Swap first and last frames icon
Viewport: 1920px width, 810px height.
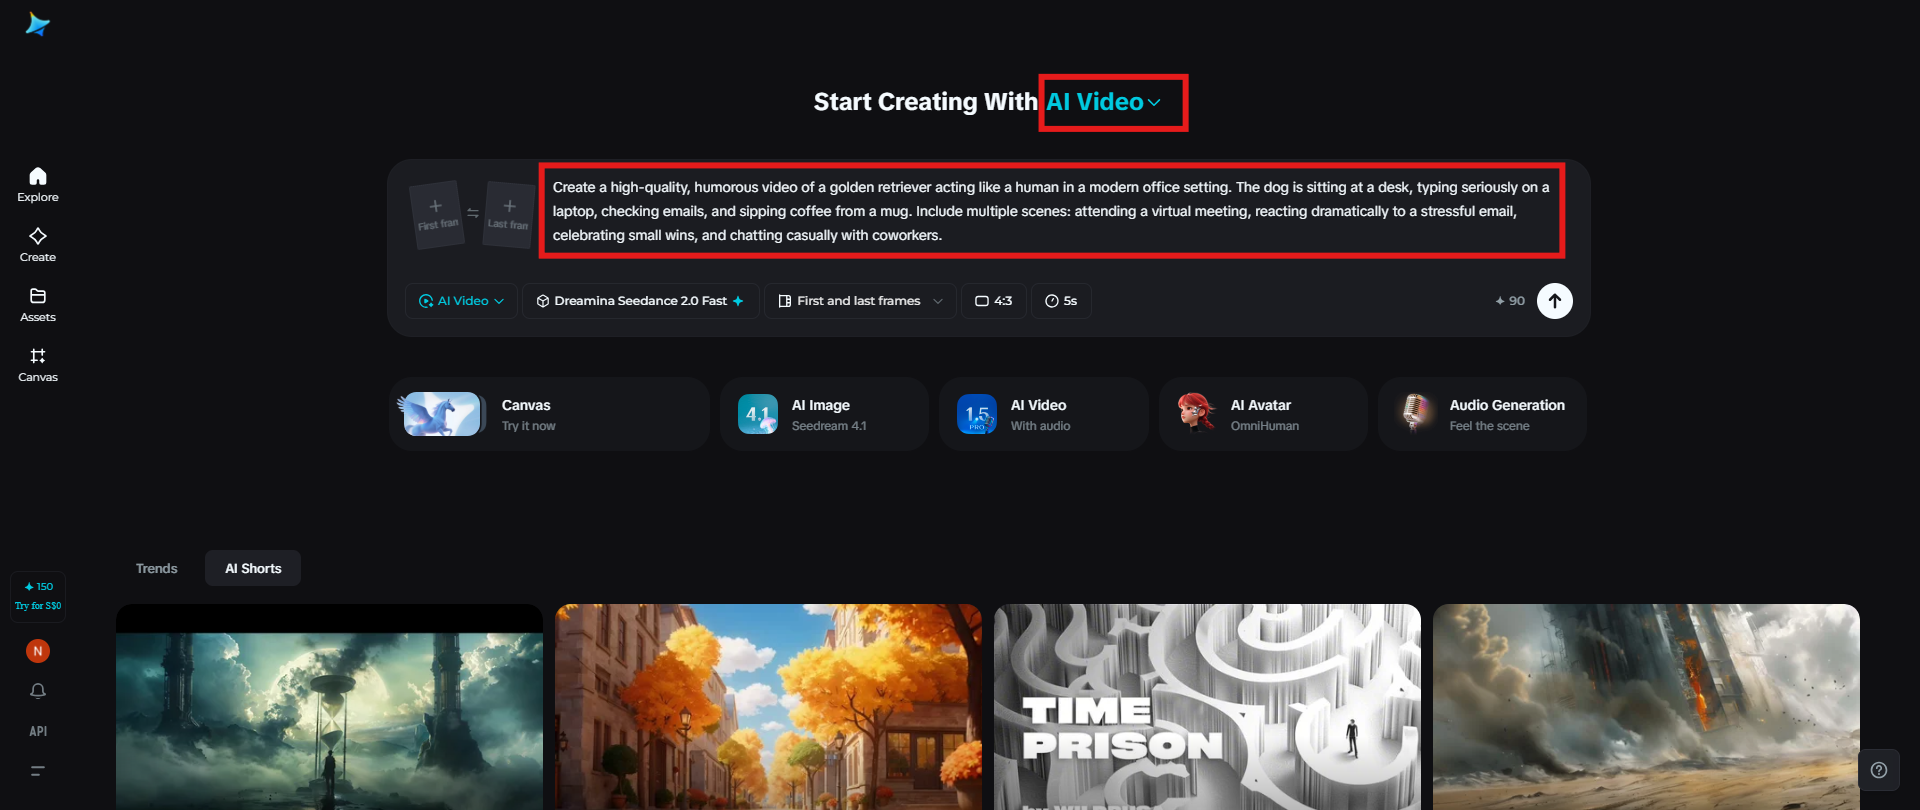[473, 213]
